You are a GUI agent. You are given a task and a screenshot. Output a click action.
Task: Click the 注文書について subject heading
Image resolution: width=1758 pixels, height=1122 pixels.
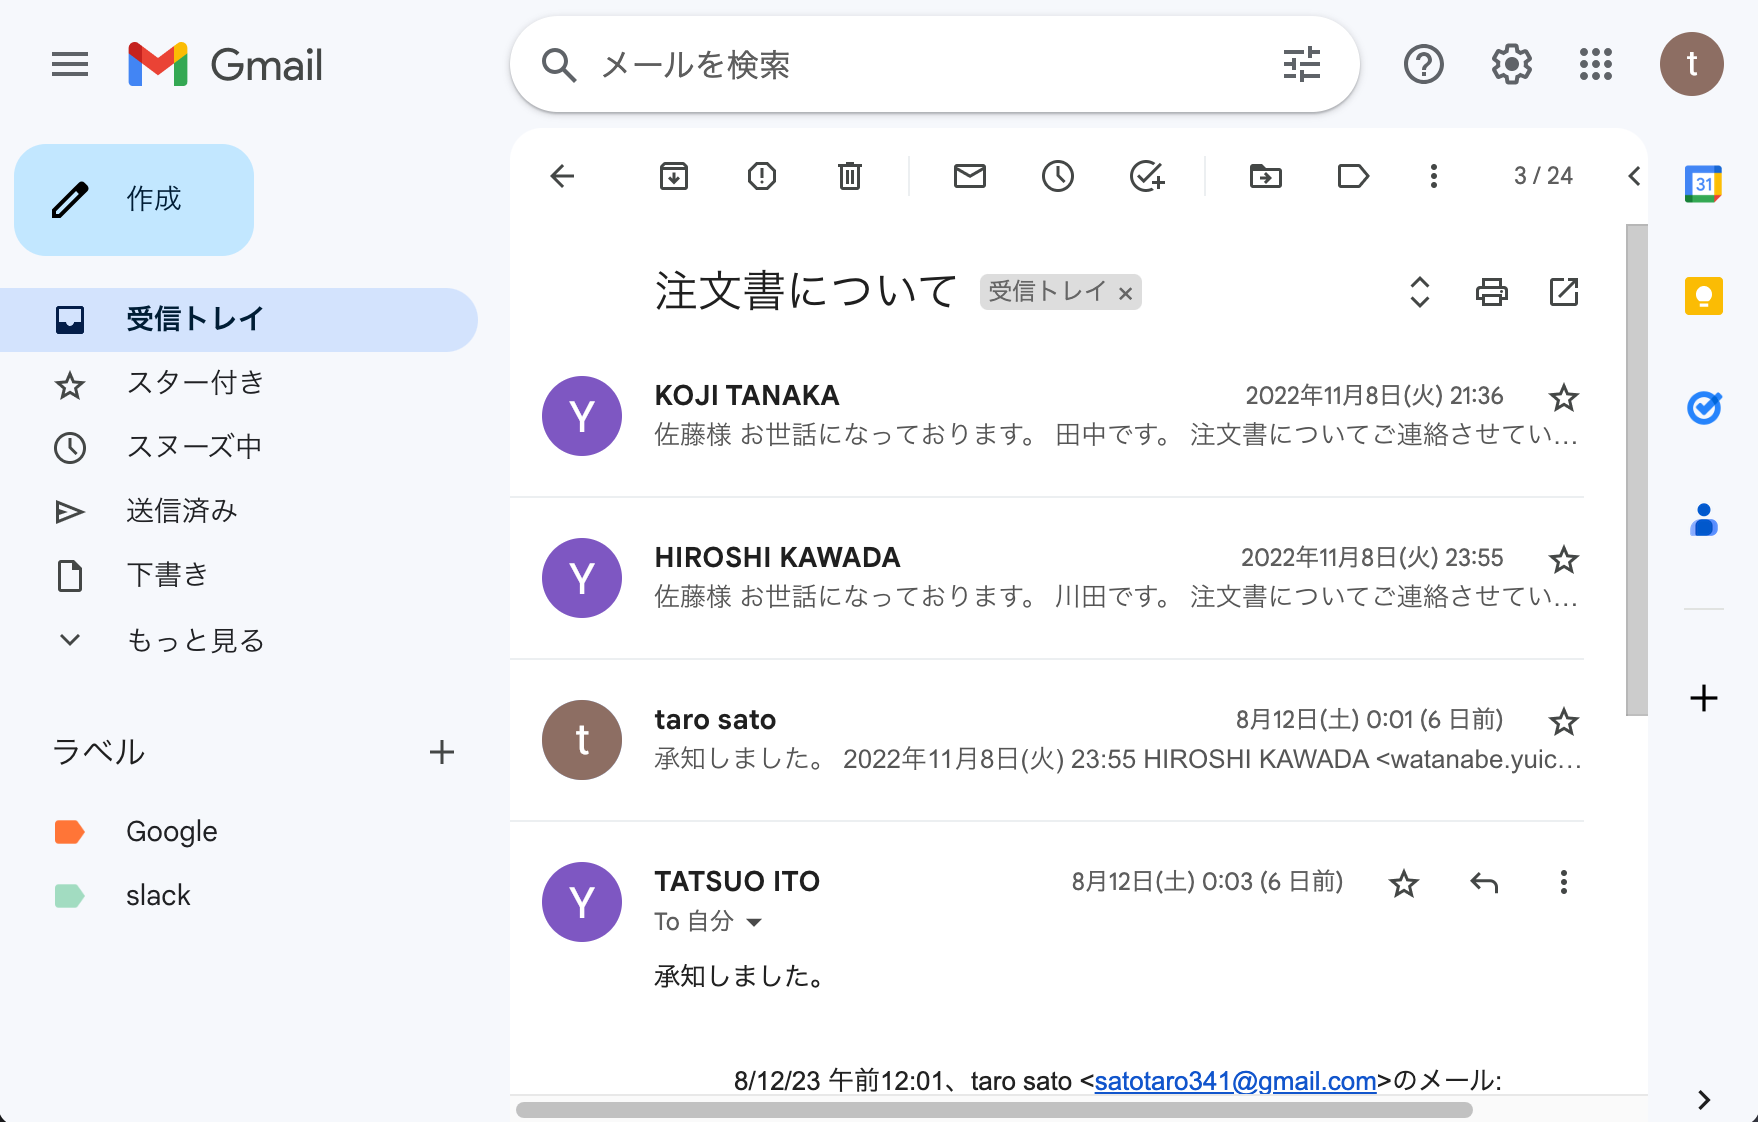(806, 291)
